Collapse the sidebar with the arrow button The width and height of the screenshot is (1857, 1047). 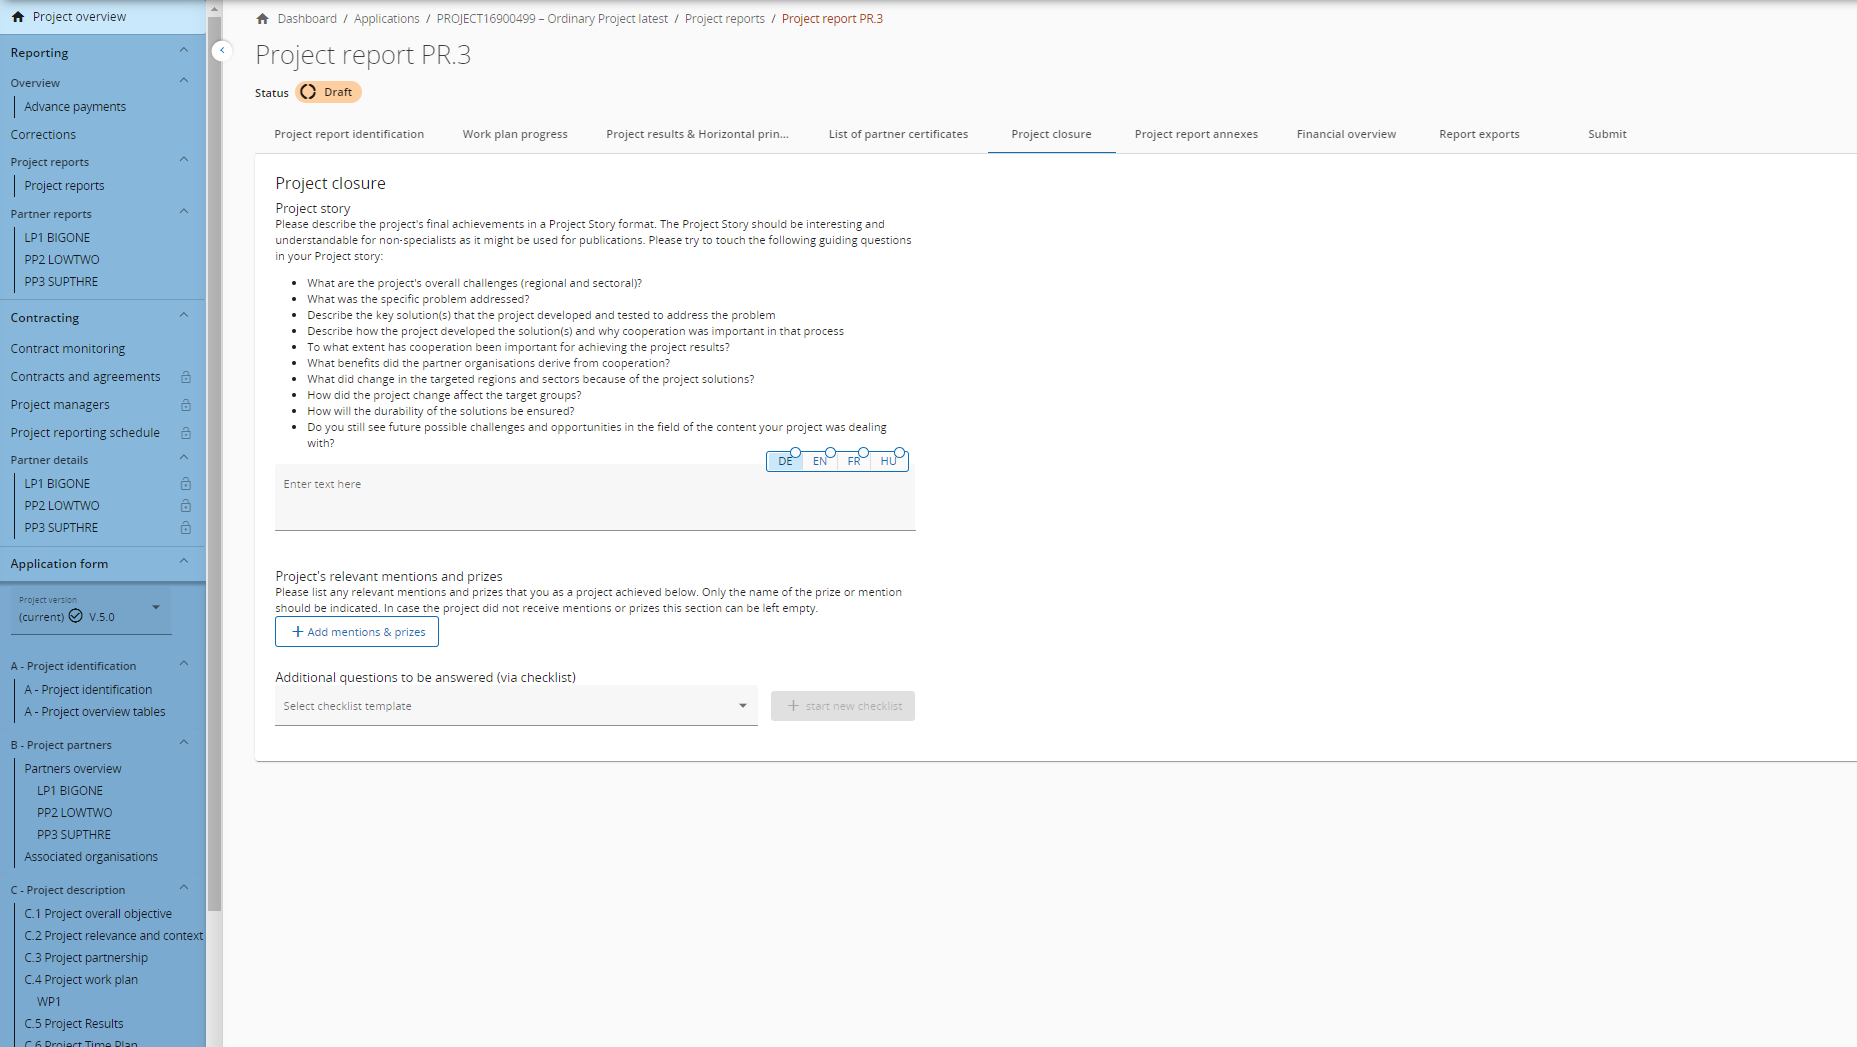click(x=222, y=51)
